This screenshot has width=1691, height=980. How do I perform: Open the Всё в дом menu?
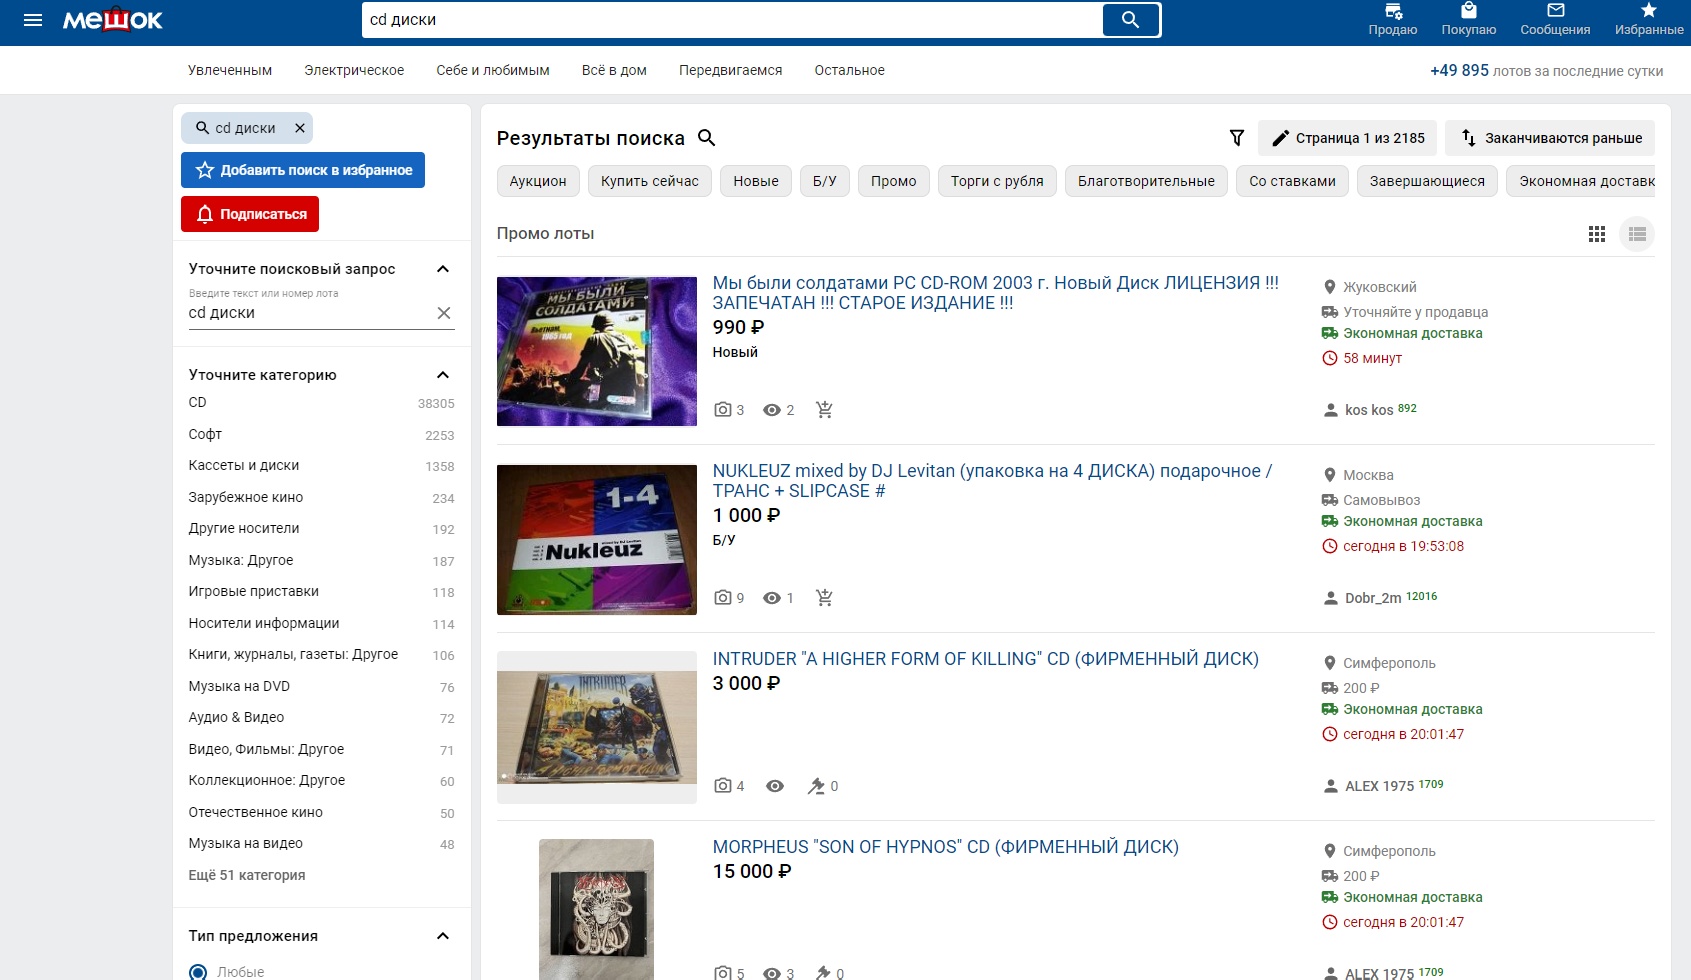coord(614,70)
